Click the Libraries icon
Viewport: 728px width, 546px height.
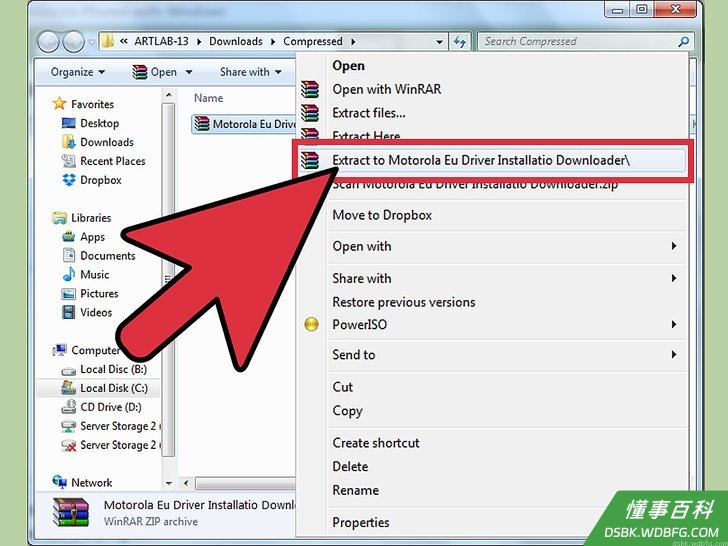pyautogui.click(x=59, y=217)
